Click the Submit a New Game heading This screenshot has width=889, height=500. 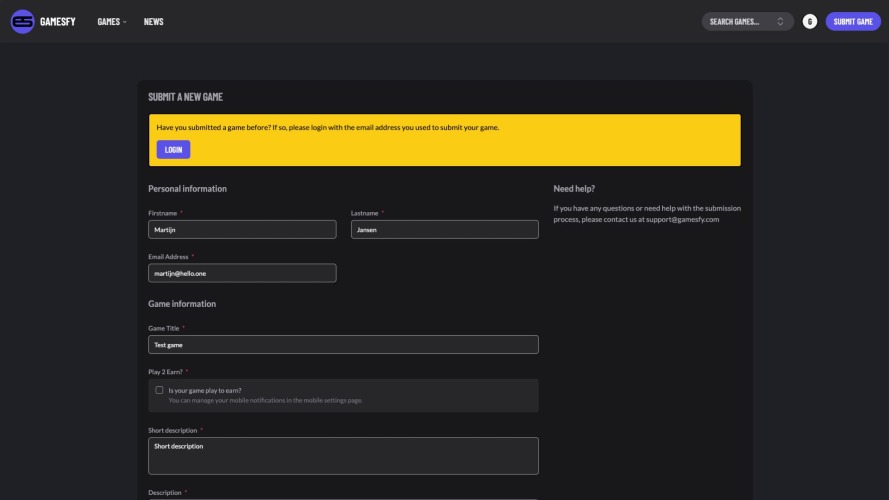point(185,97)
